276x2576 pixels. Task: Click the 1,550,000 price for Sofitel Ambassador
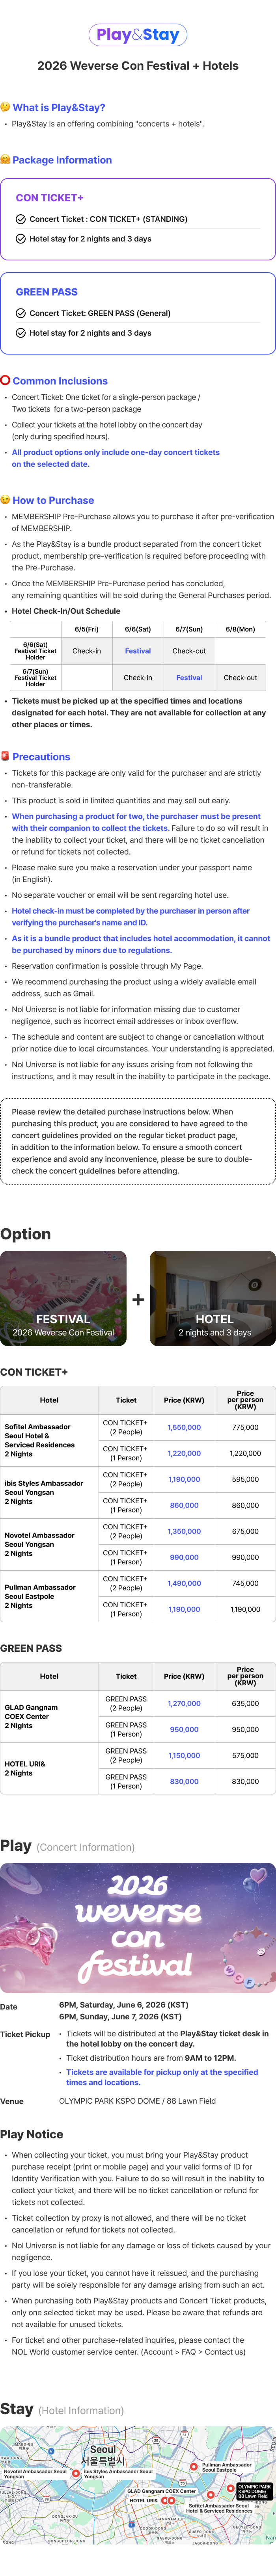[x=184, y=1427]
